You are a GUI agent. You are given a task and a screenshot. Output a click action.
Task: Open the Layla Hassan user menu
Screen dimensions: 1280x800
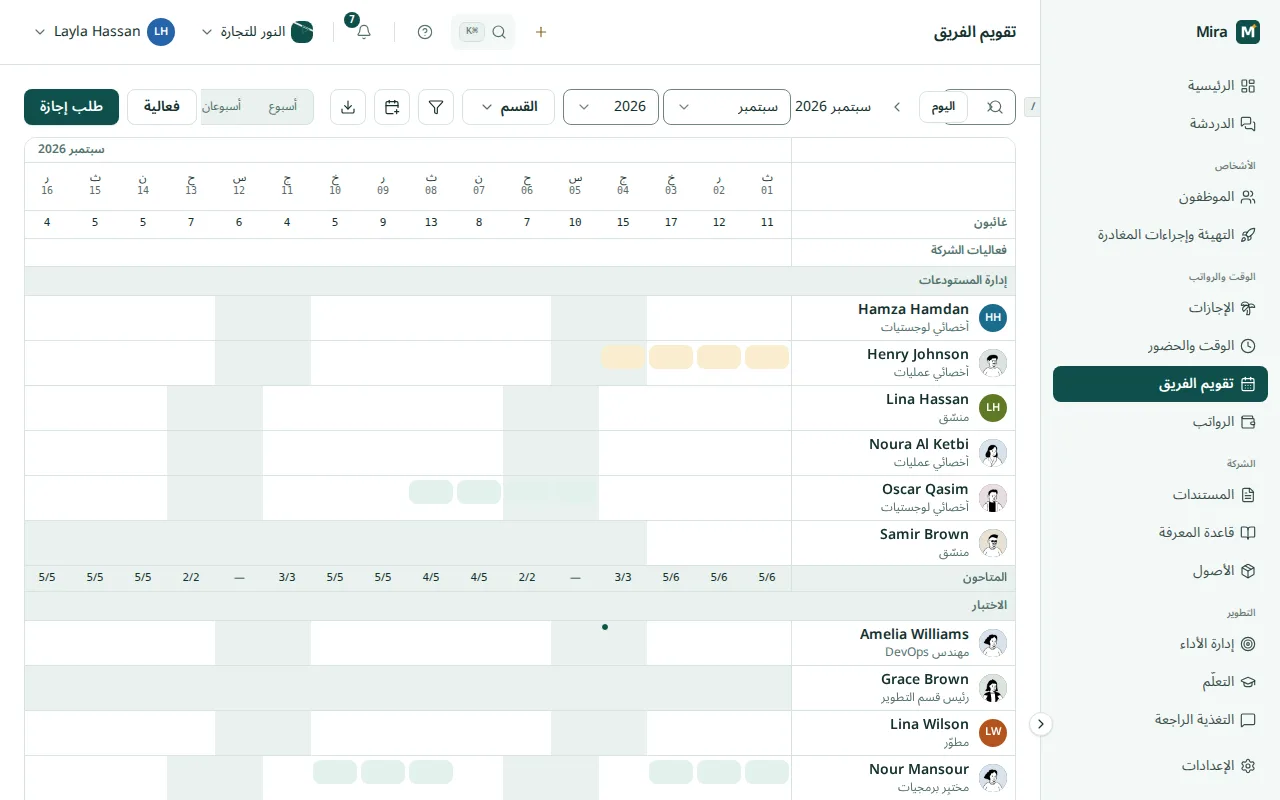[x=104, y=32]
